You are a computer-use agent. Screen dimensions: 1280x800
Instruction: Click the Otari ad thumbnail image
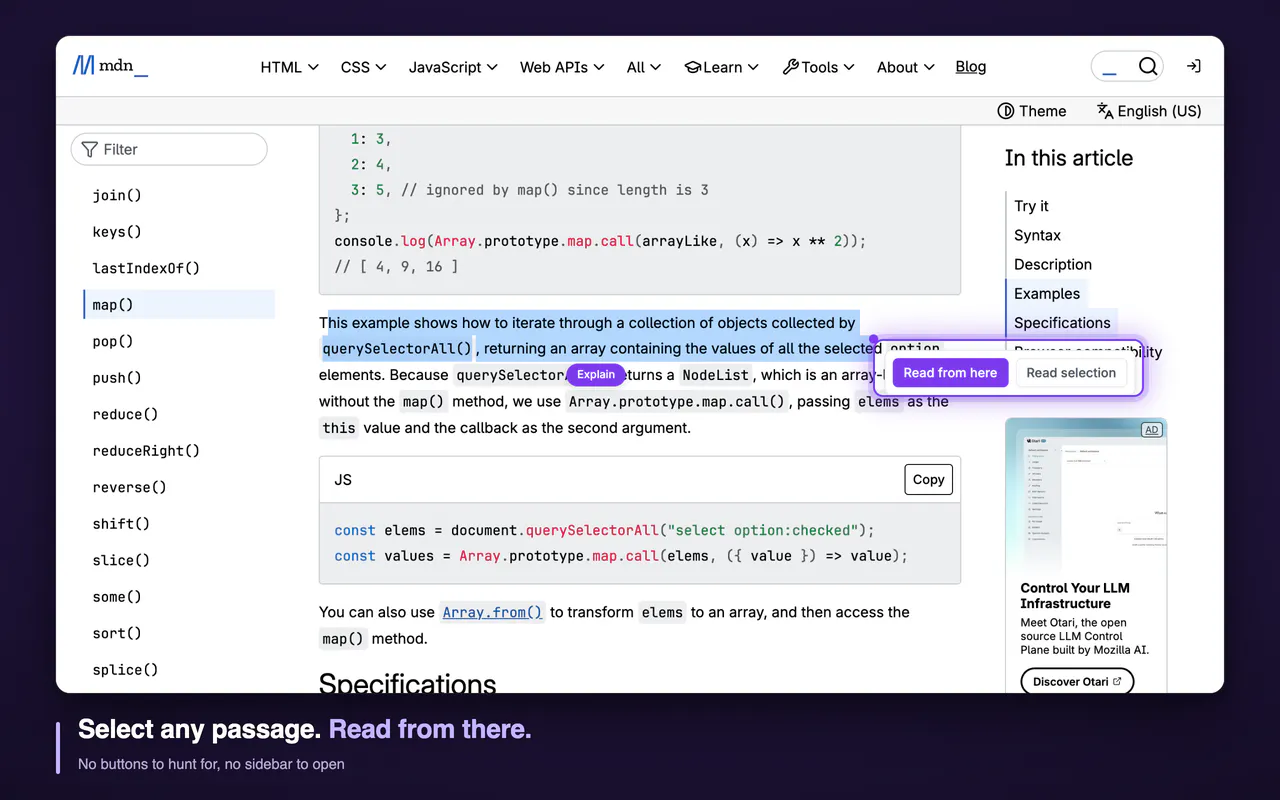pyautogui.click(x=1086, y=496)
